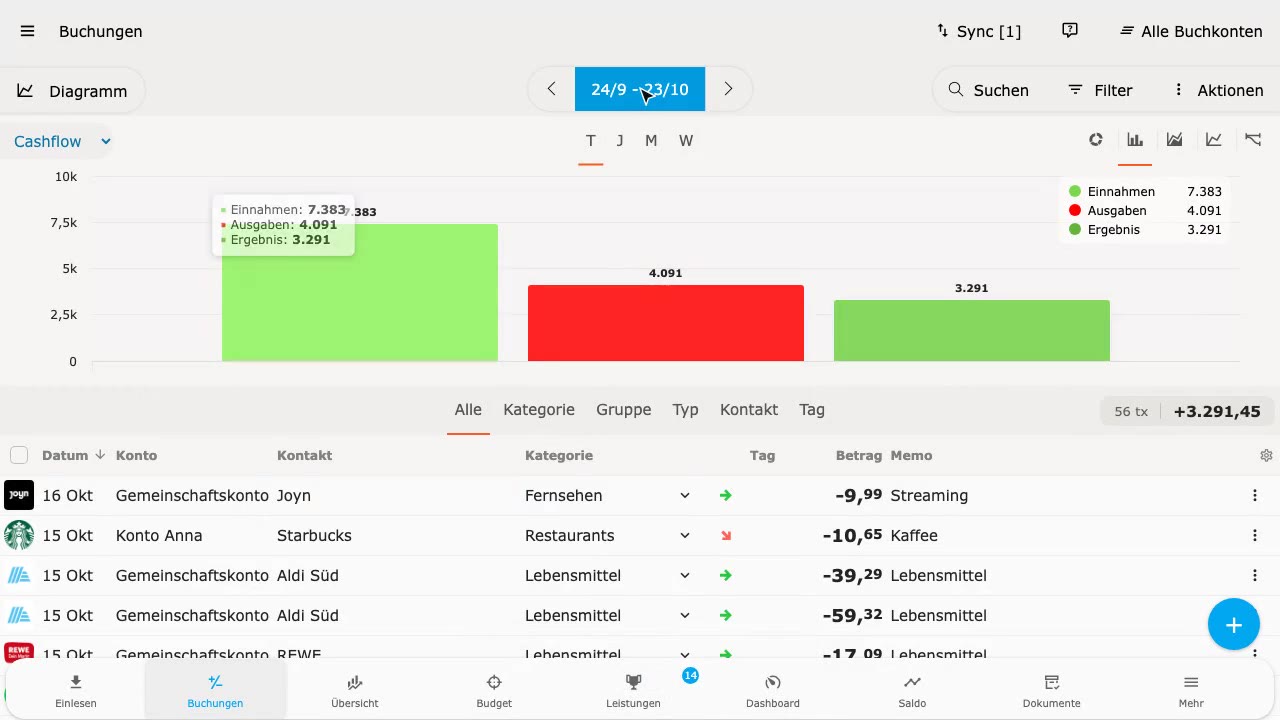Switch chart interval to W
The width and height of the screenshot is (1280, 720).
(686, 140)
